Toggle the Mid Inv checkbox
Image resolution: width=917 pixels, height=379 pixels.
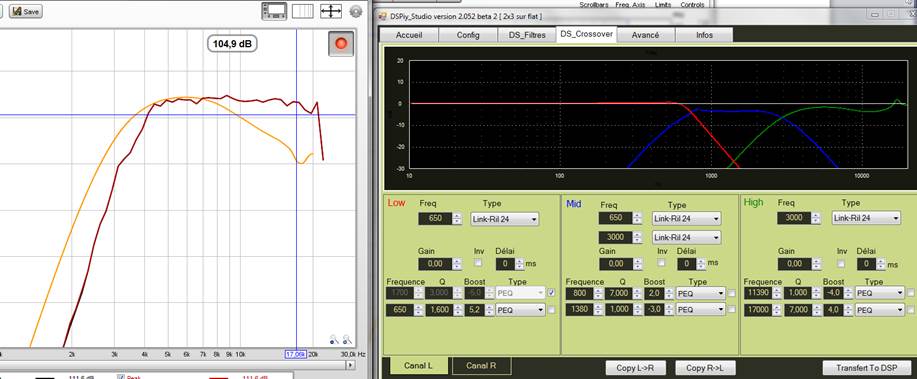(x=661, y=263)
